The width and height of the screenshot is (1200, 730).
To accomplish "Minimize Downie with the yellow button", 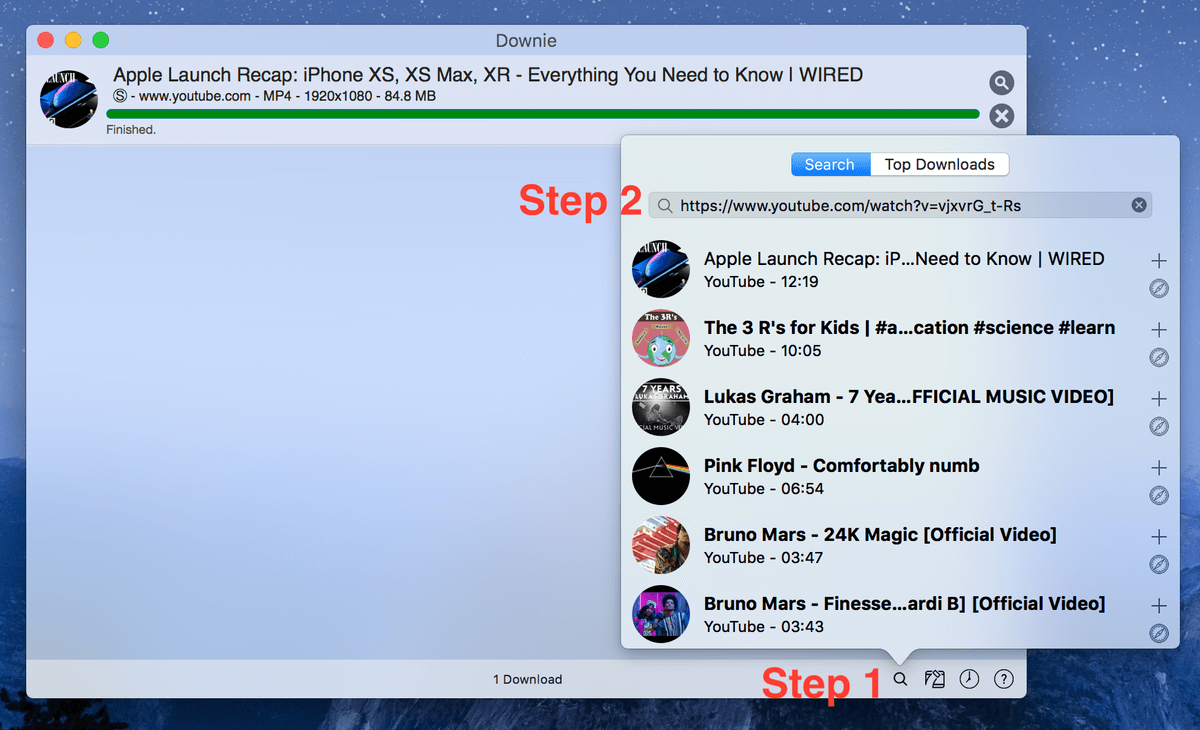I will [x=73, y=40].
